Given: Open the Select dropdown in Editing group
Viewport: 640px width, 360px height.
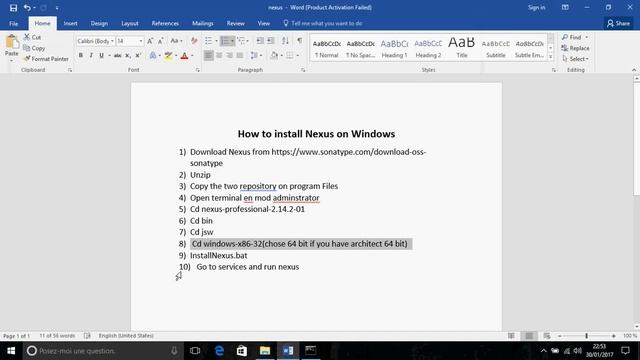Looking at the screenshot, I should point(576,59).
